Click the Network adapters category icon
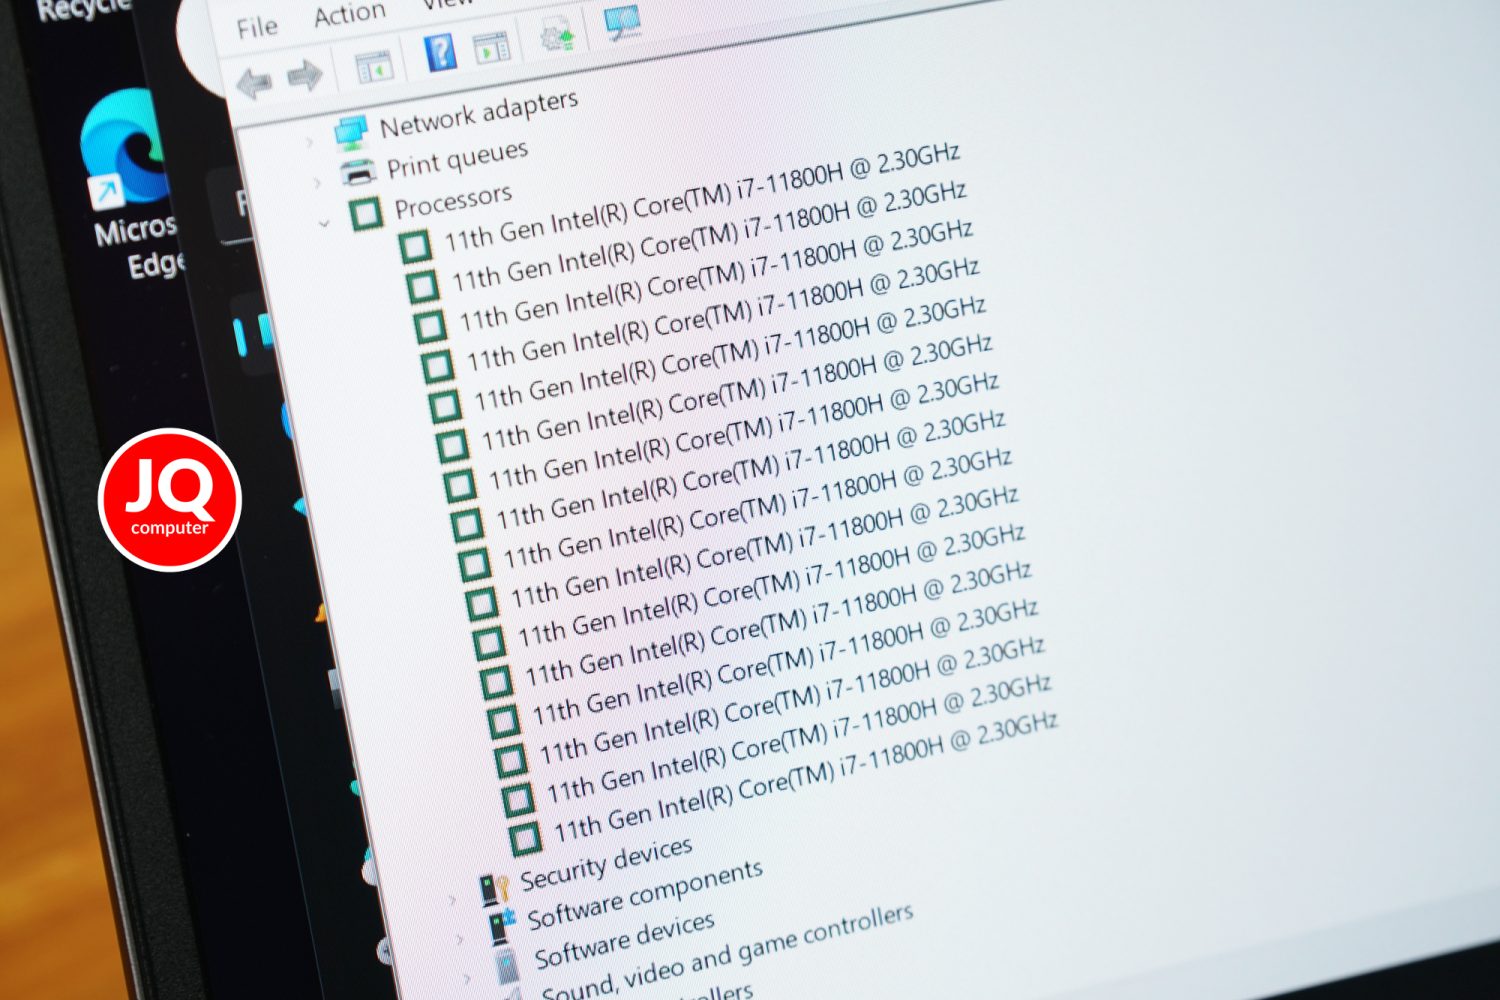Screen dimensions: 1500x1000 click(350, 133)
